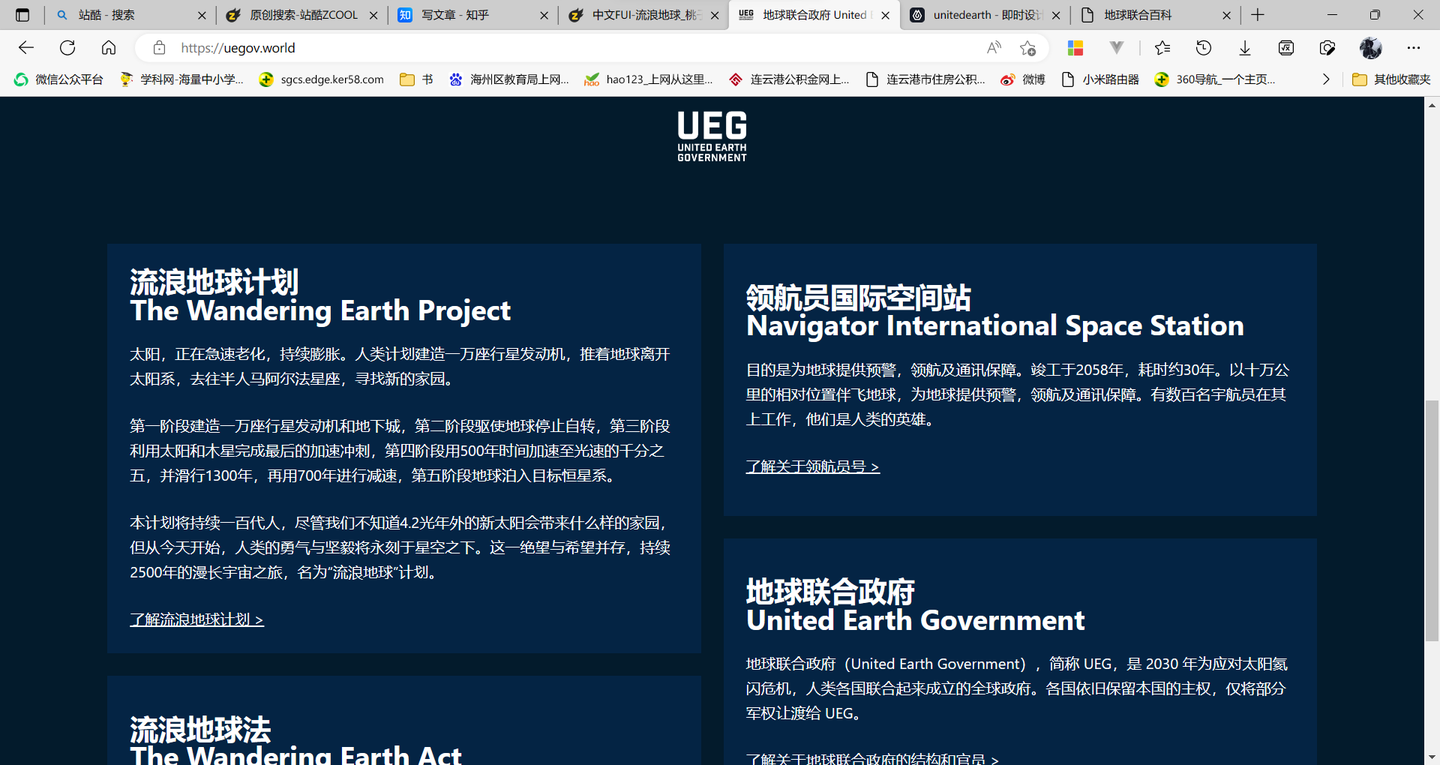The image size is (1440, 765).
Task: Show hidden bookmarks with the chevron
Action: tap(1326, 79)
